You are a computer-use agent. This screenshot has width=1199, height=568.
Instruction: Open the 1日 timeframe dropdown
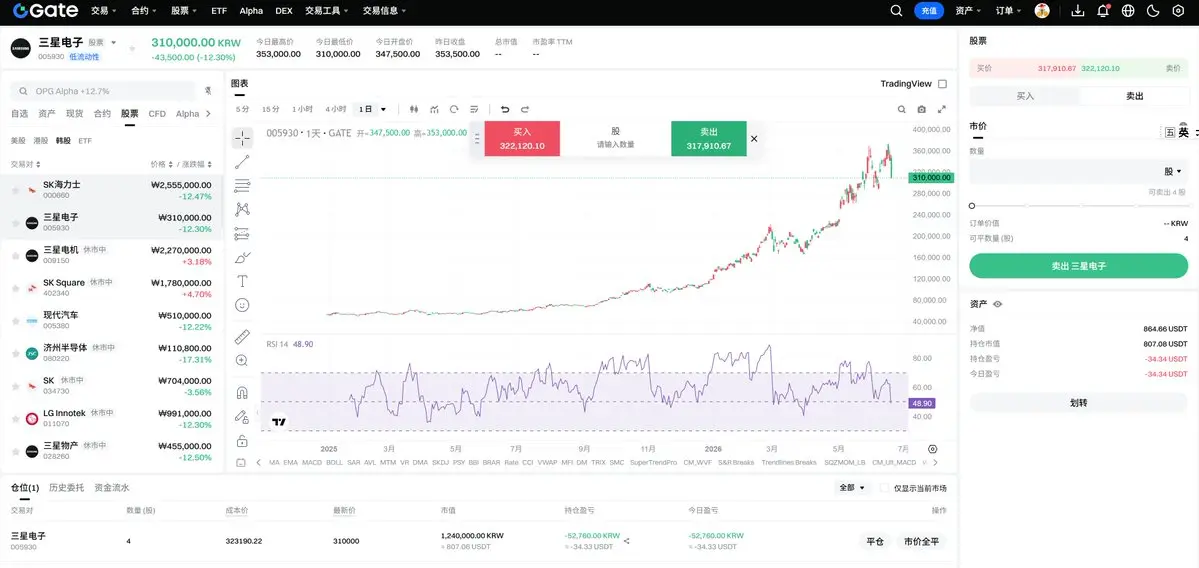pos(373,109)
